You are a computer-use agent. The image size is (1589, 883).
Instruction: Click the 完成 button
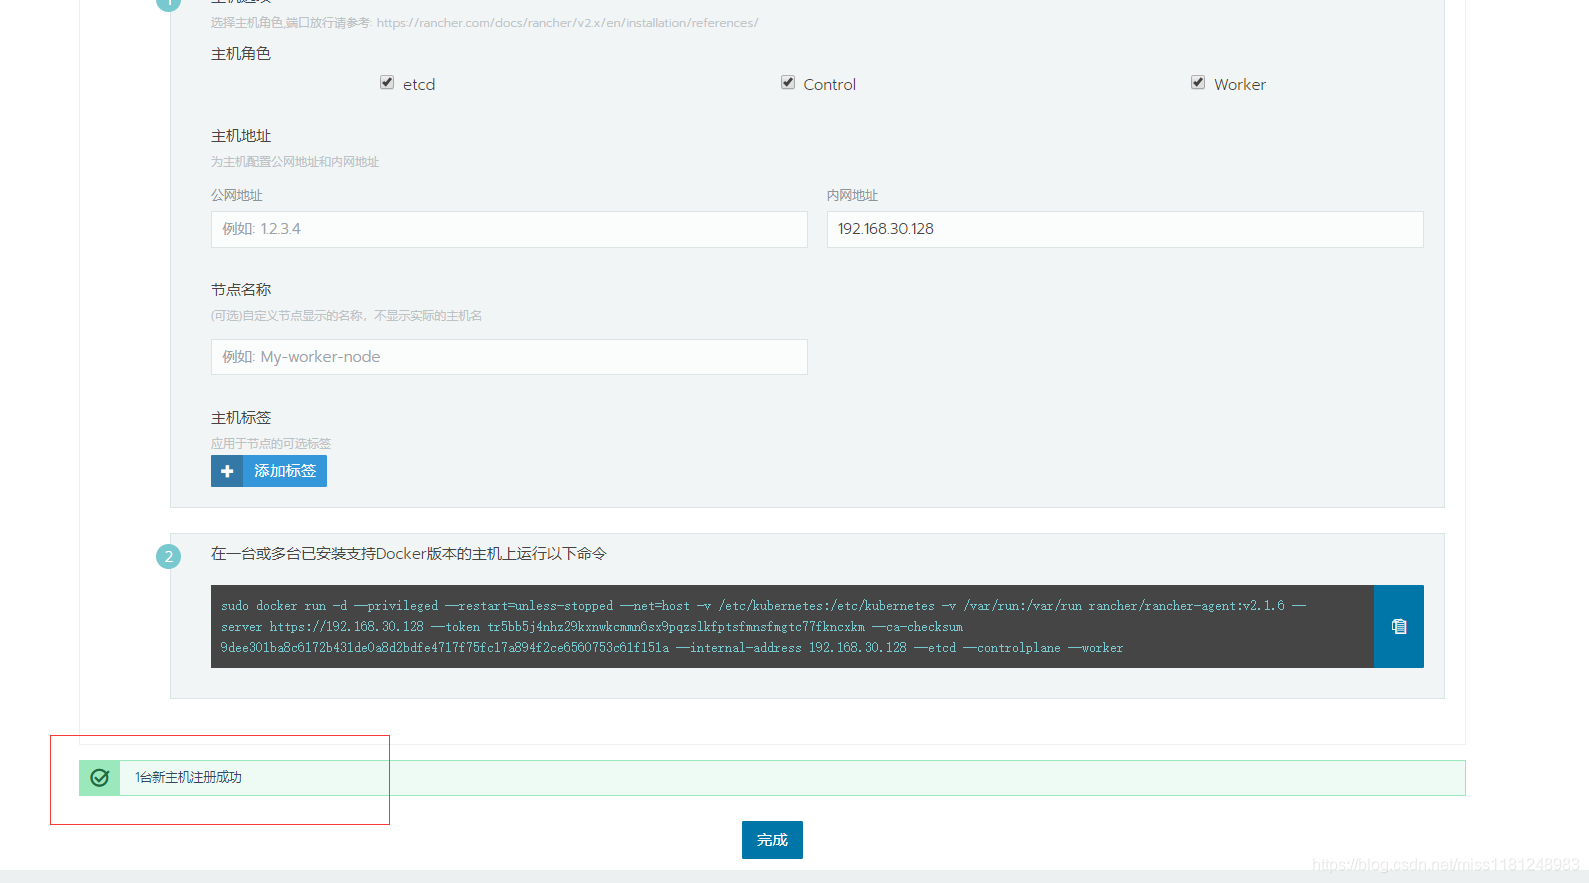(x=772, y=840)
